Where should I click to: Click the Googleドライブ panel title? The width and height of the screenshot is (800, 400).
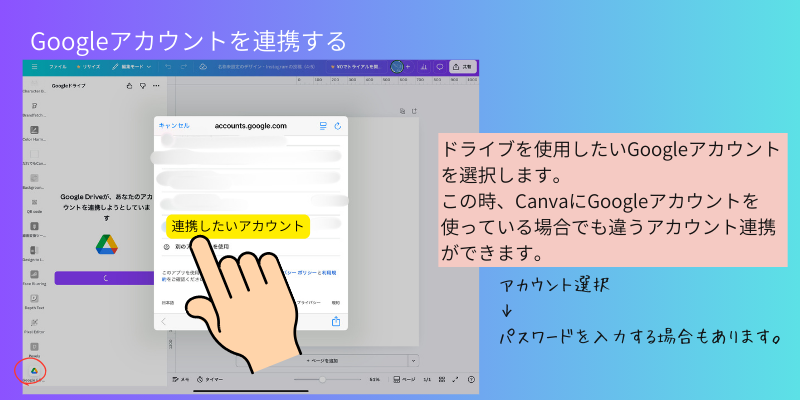68,86
